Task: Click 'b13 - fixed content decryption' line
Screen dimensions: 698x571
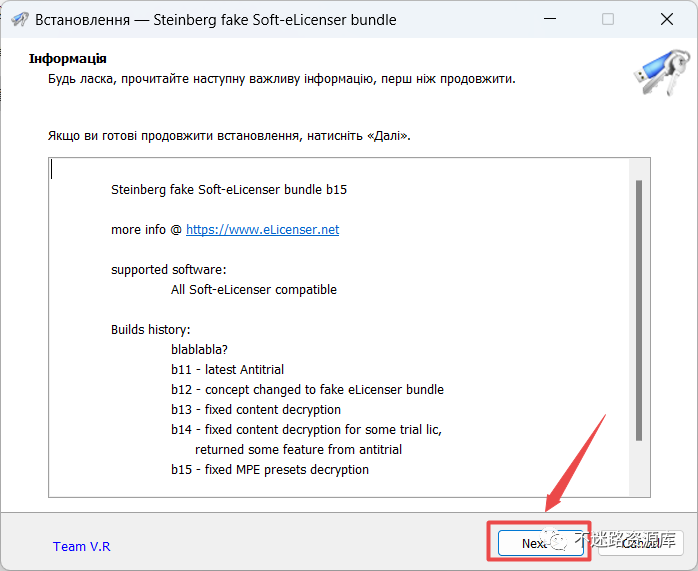Action: tap(256, 410)
